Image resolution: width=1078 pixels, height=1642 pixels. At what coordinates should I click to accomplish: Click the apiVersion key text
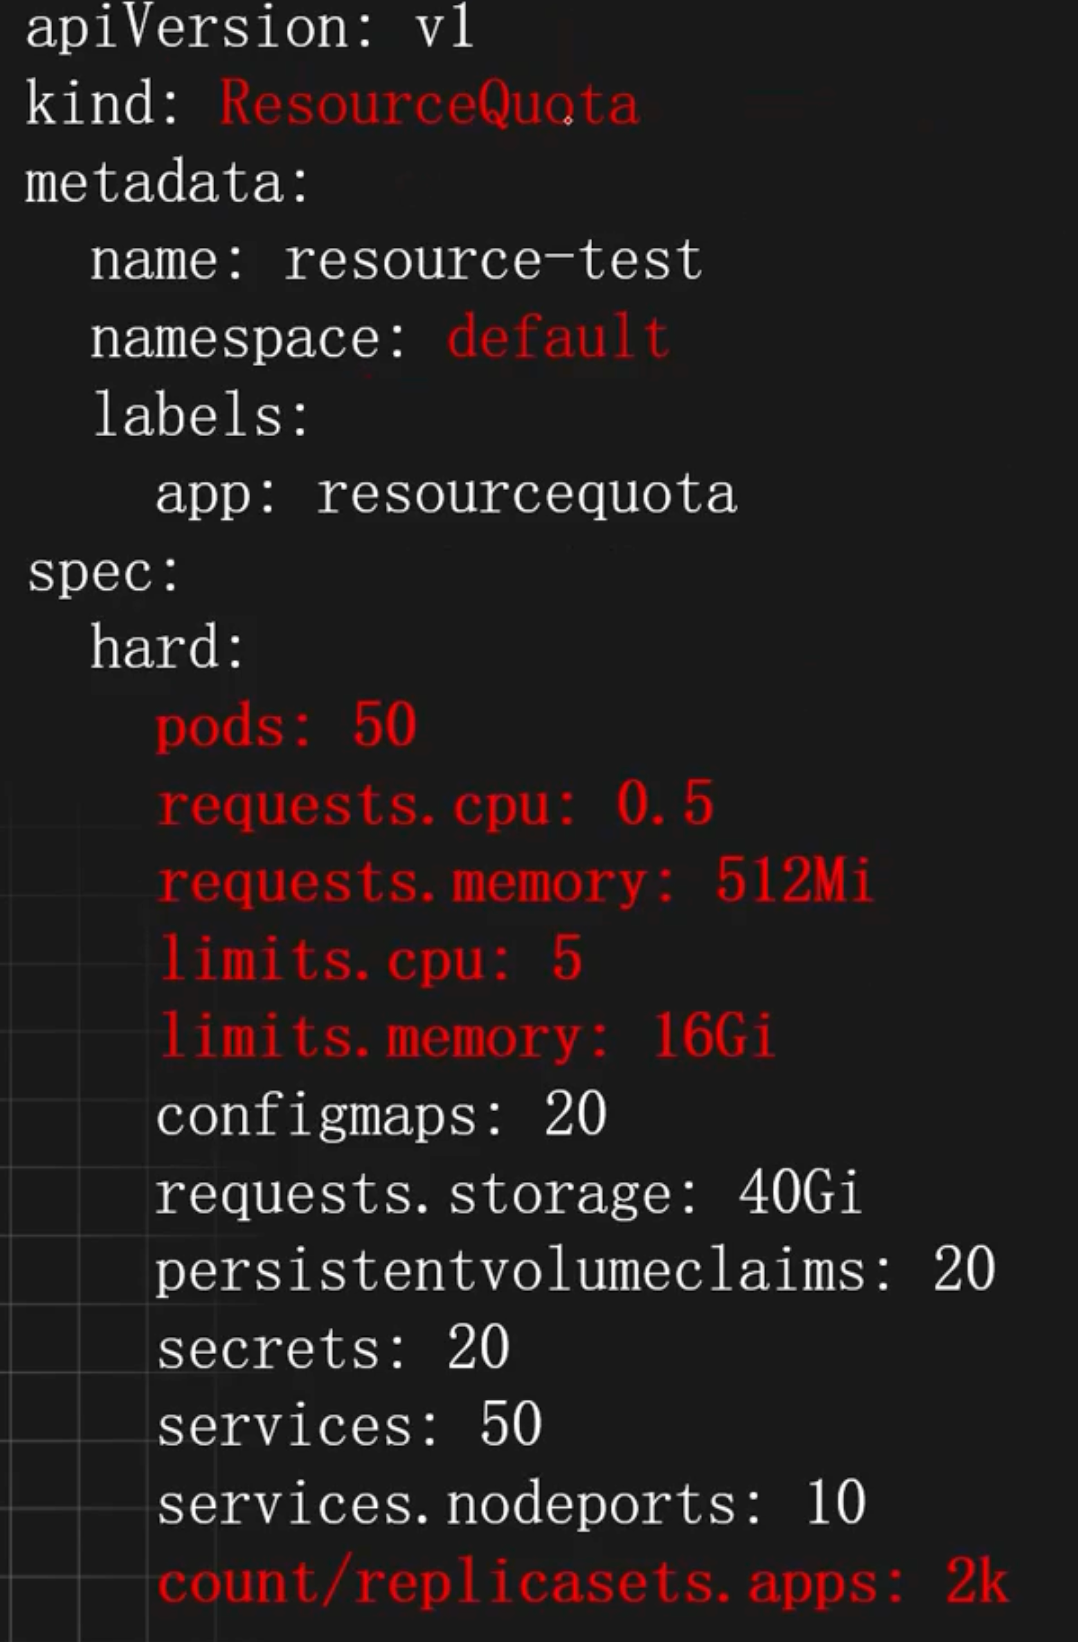tap(185, 27)
